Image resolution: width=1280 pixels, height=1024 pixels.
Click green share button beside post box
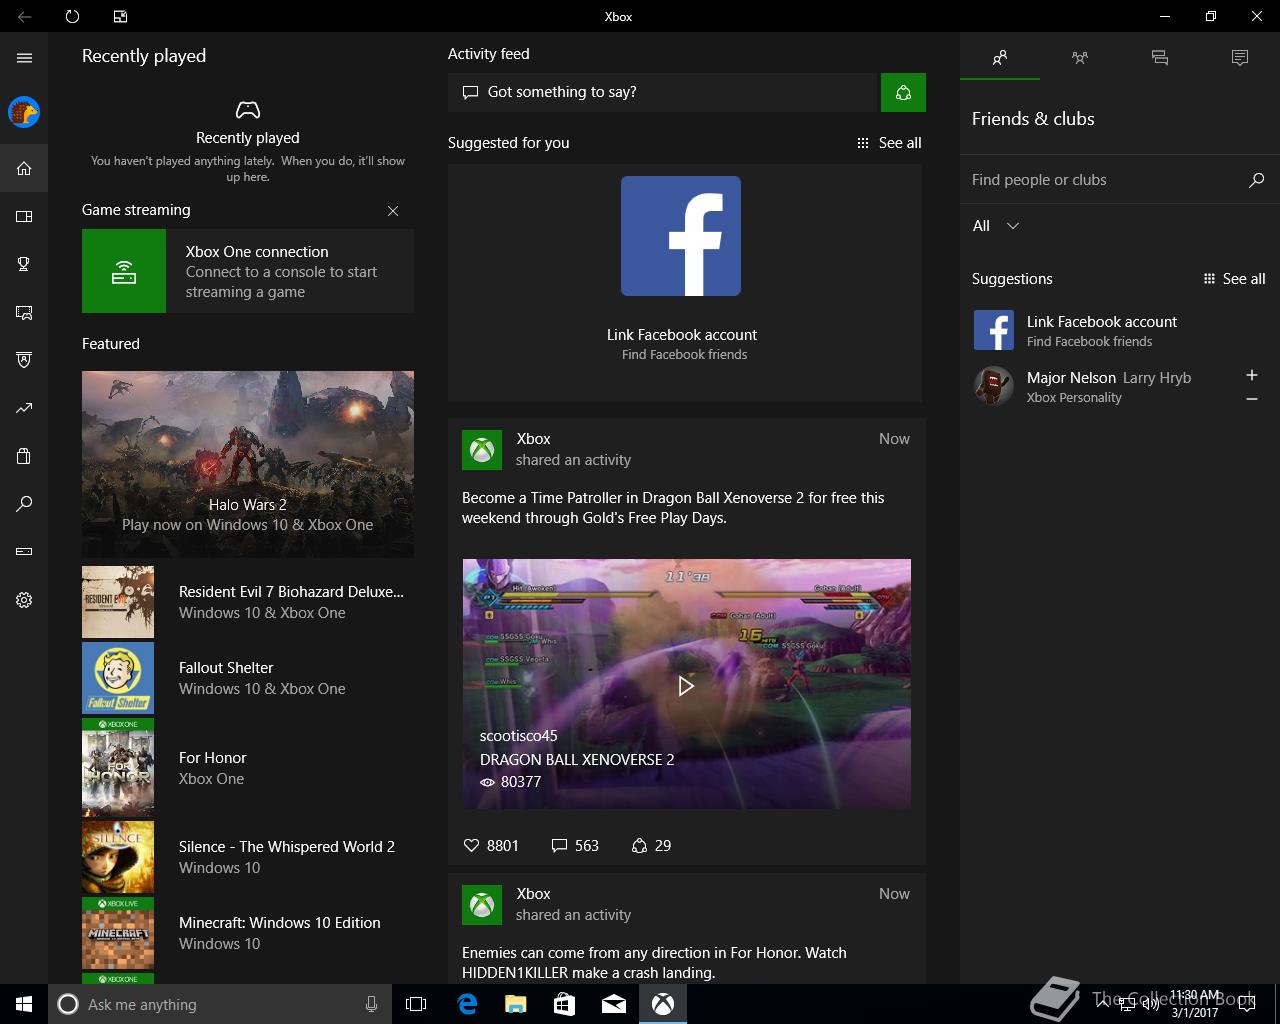(x=903, y=92)
